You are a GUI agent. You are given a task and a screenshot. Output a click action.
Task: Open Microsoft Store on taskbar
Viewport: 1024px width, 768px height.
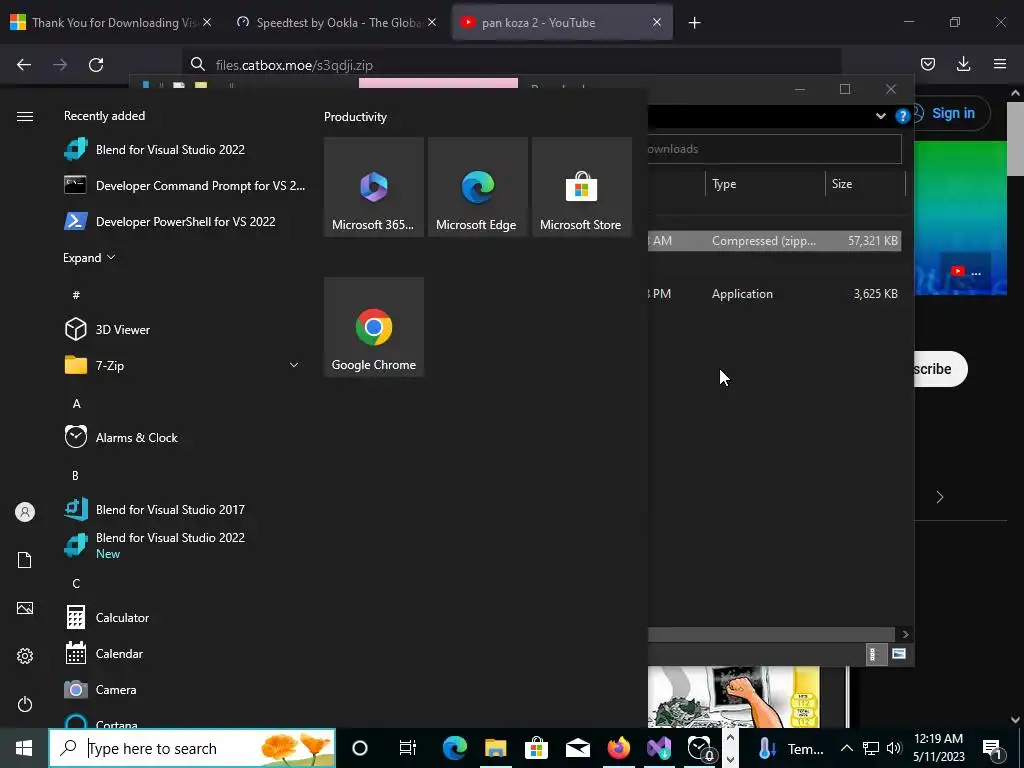[536, 748]
